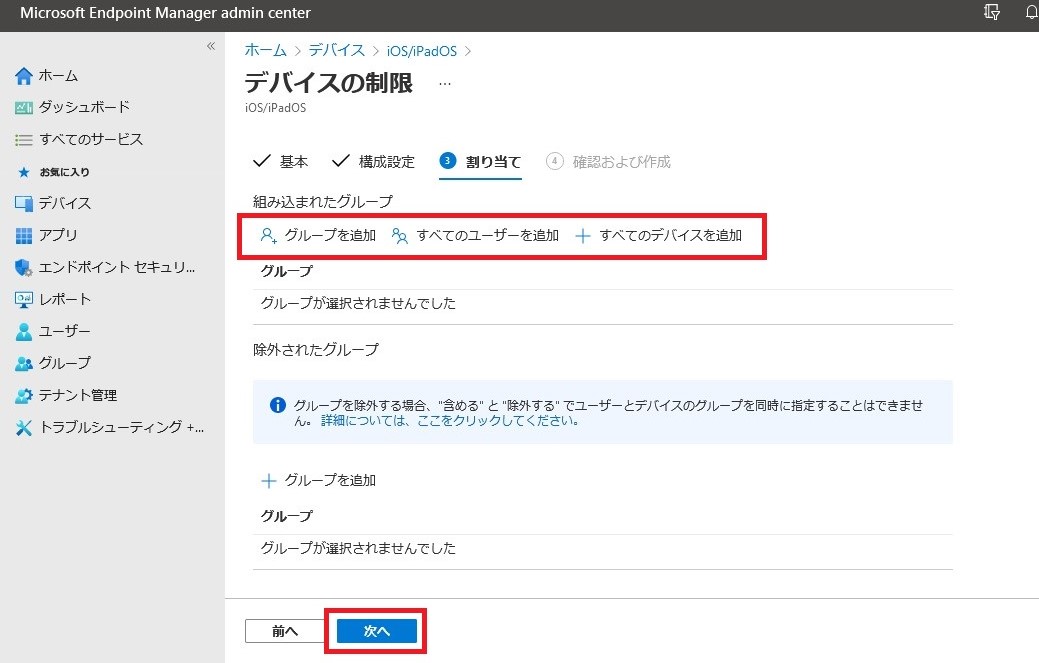
Task: Select エンドポイント セキュリ... in the sidebar
Action: (x=117, y=267)
